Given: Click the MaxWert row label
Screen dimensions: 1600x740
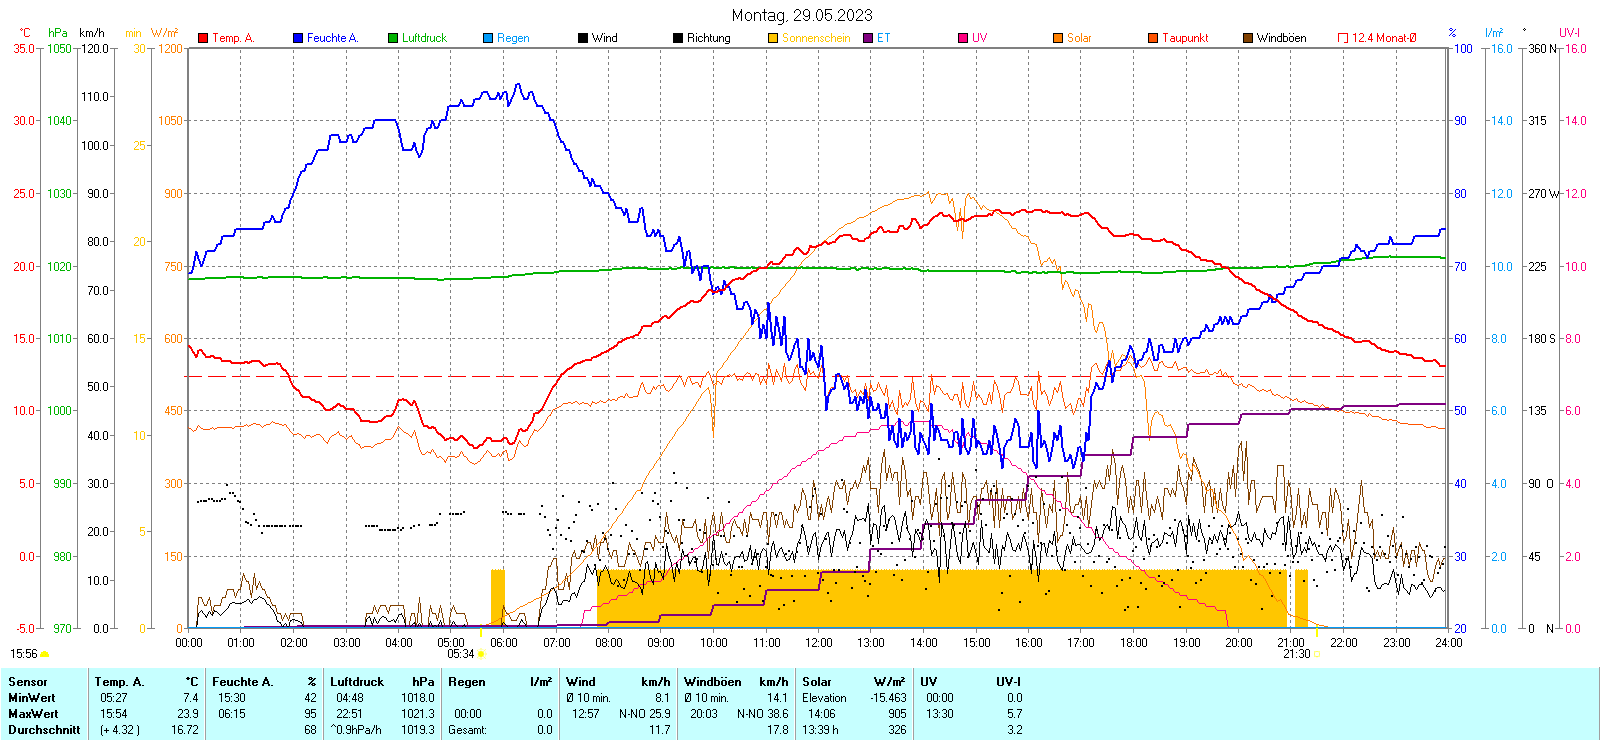Looking at the screenshot, I should (33, 714).
